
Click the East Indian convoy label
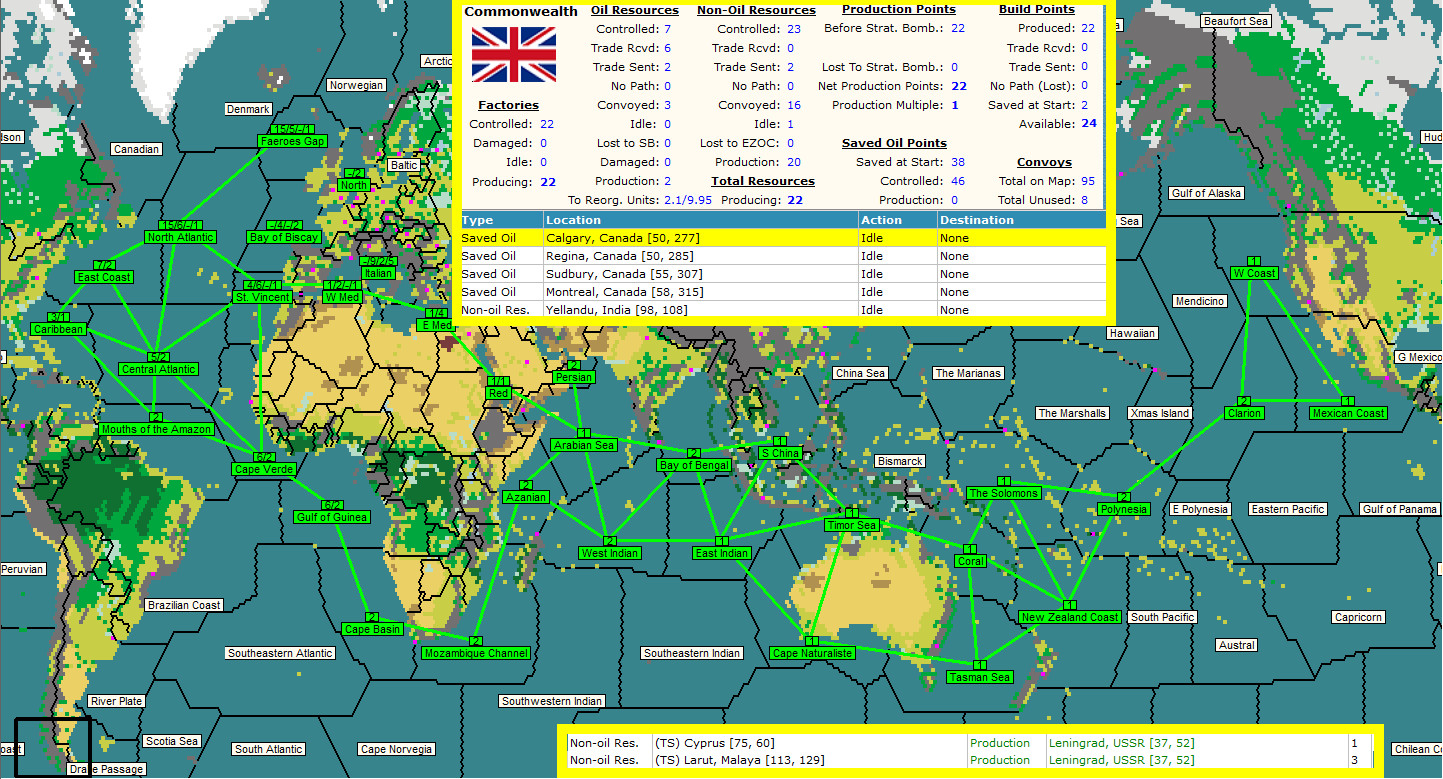[x=721, y=554]
